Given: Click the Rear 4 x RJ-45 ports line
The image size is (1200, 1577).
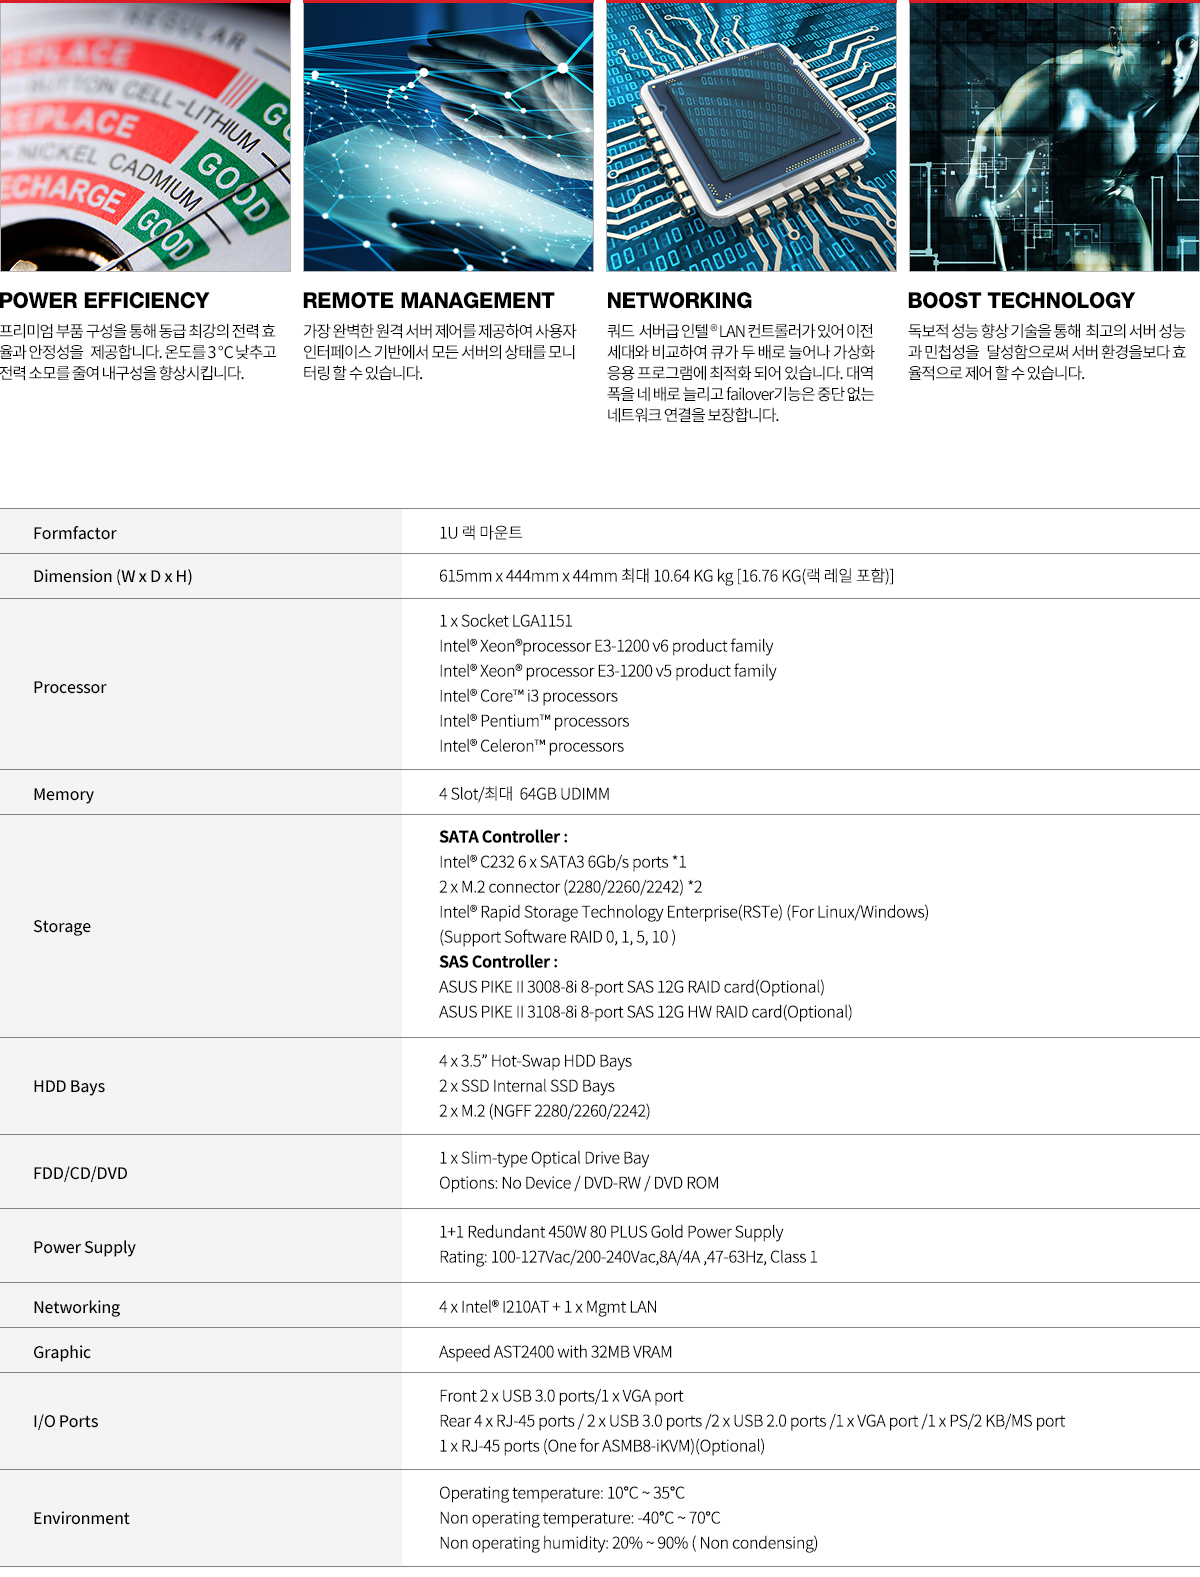Looking at the screenshot, I should (752, 1421).
